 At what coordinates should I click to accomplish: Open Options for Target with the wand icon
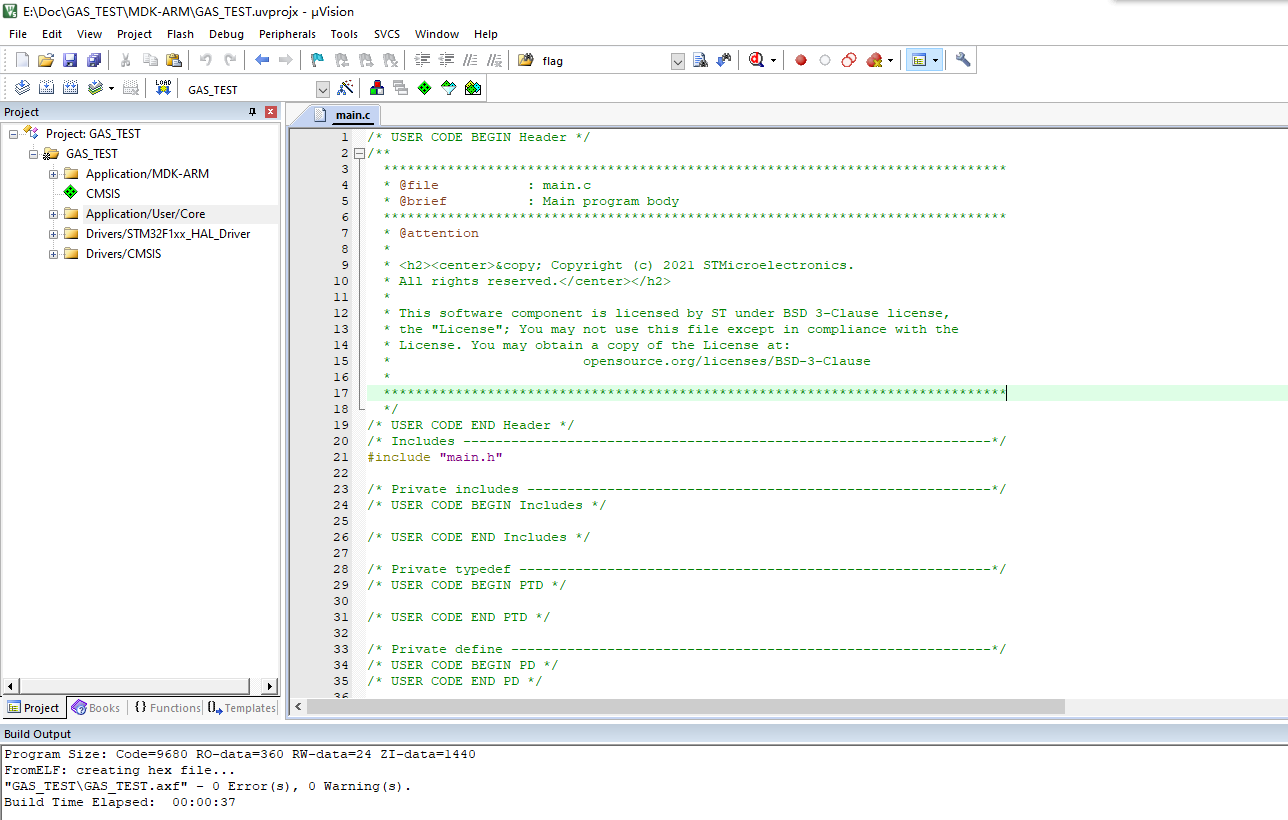coord(343,87)
